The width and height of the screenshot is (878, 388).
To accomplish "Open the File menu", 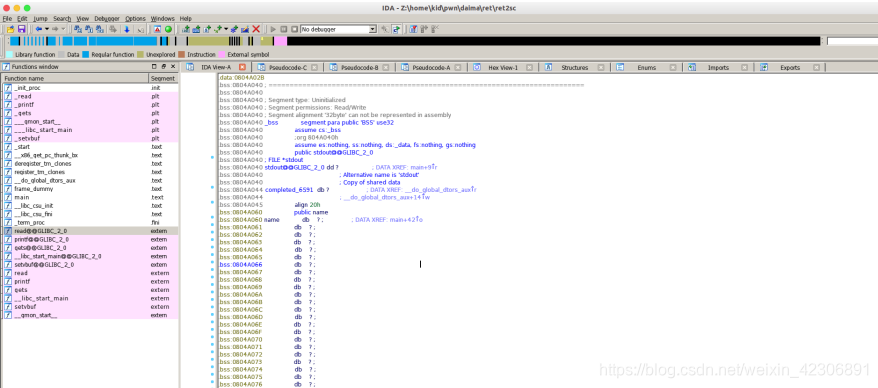I will (x=7, y=18).
